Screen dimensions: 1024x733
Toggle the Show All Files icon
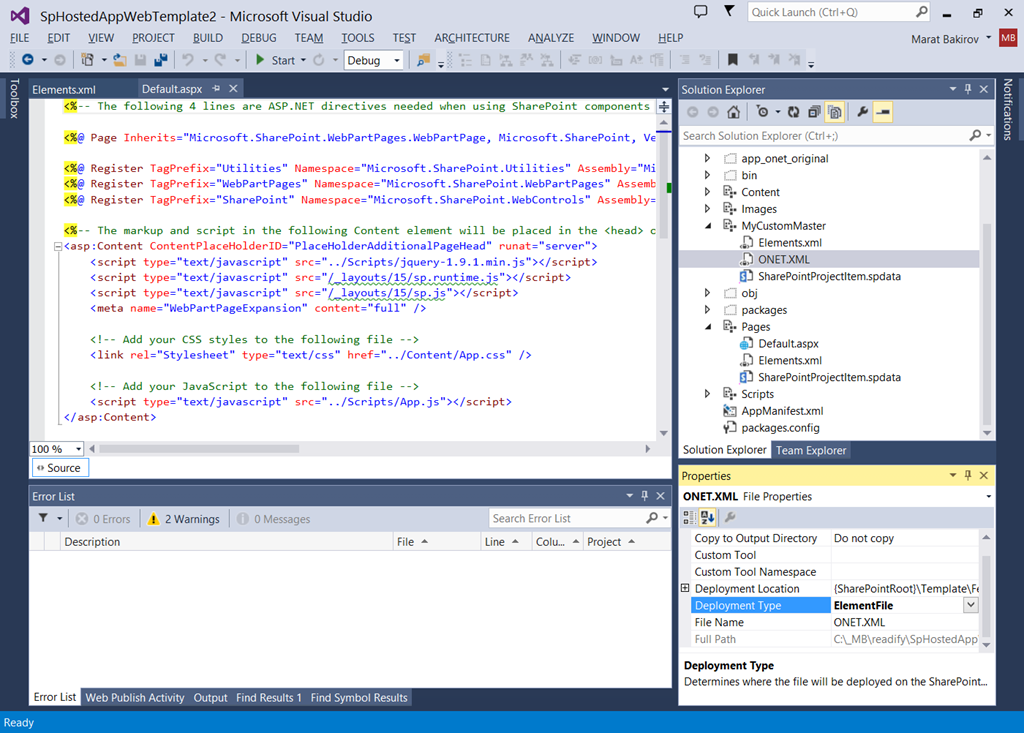pyautogui.click(x=835, y=112)
